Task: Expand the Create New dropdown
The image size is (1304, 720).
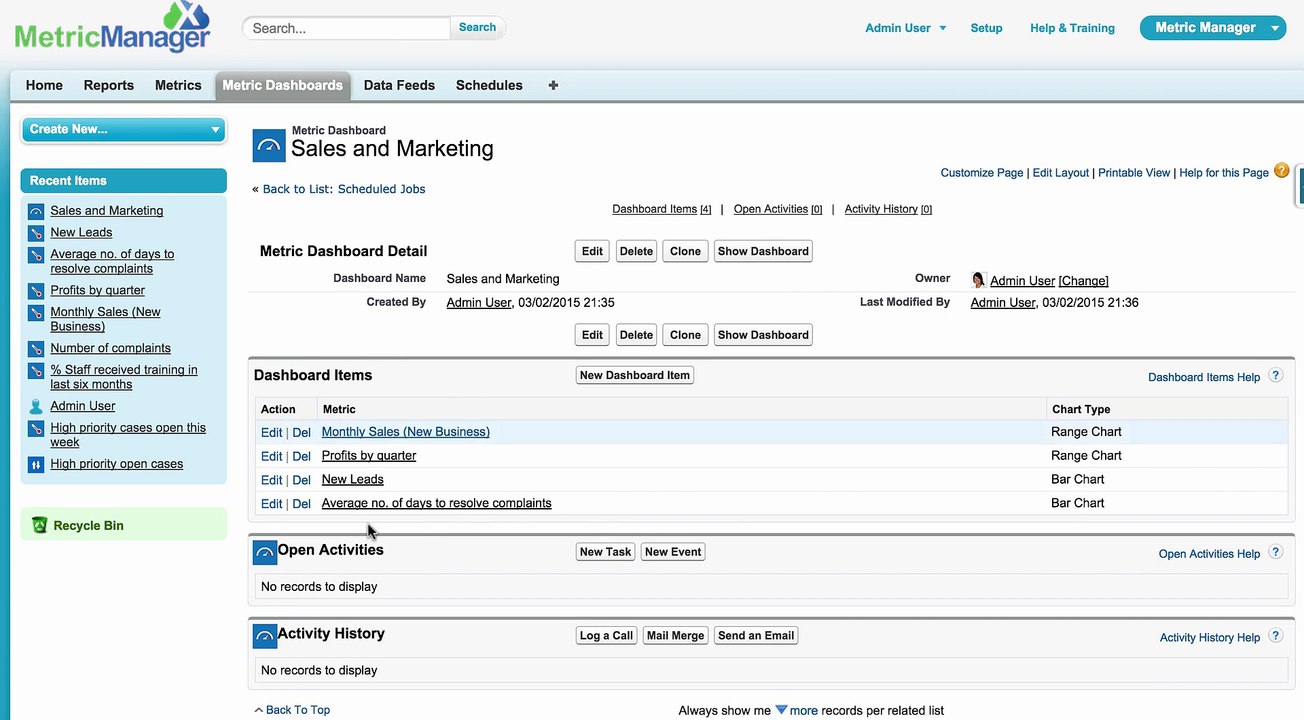Action: 124,129
